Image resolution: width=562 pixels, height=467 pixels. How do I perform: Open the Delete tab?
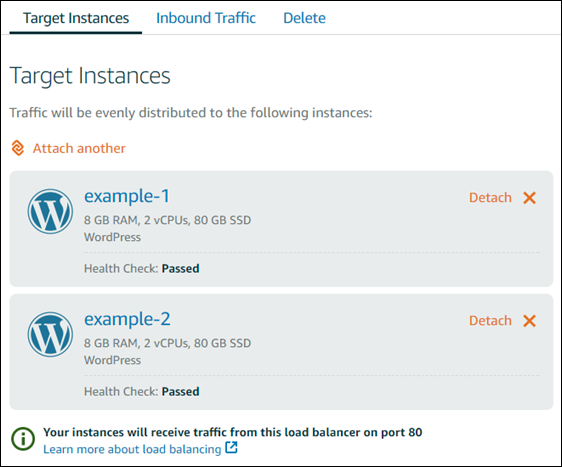click(x=304, y=18)
